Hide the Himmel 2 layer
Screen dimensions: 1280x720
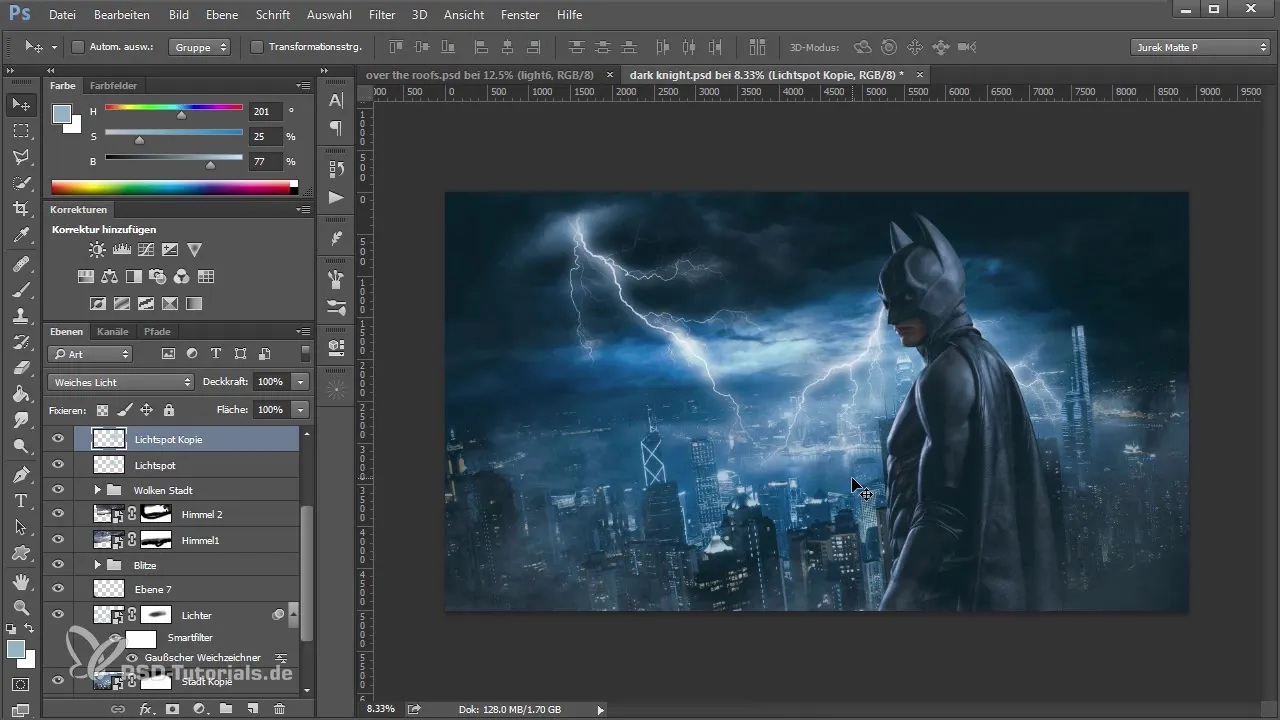click(58, 514)
